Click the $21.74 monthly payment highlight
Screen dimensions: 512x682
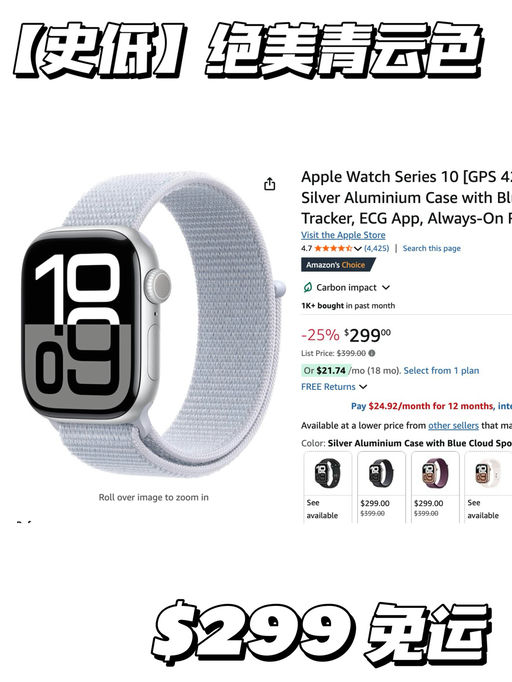[x=331, y=371]
